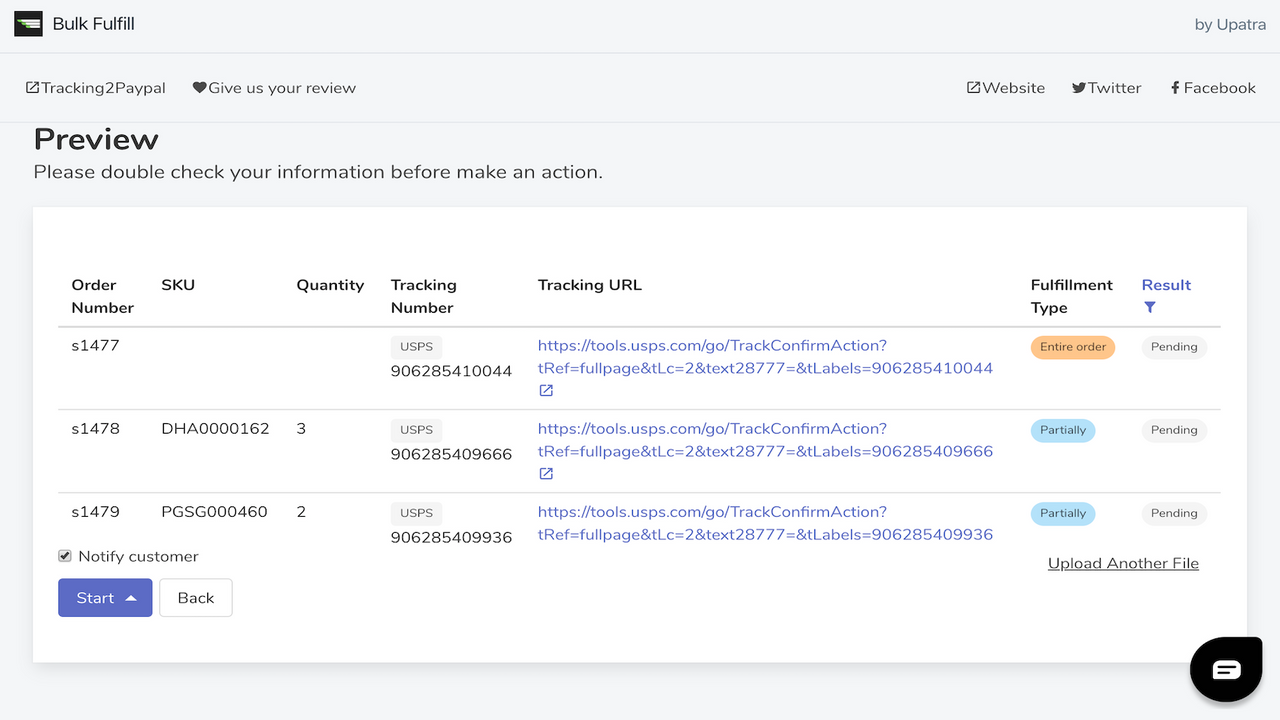Open the Twitter link
This screenshot has height=720, width=1280.
[x=1106, y=88]
